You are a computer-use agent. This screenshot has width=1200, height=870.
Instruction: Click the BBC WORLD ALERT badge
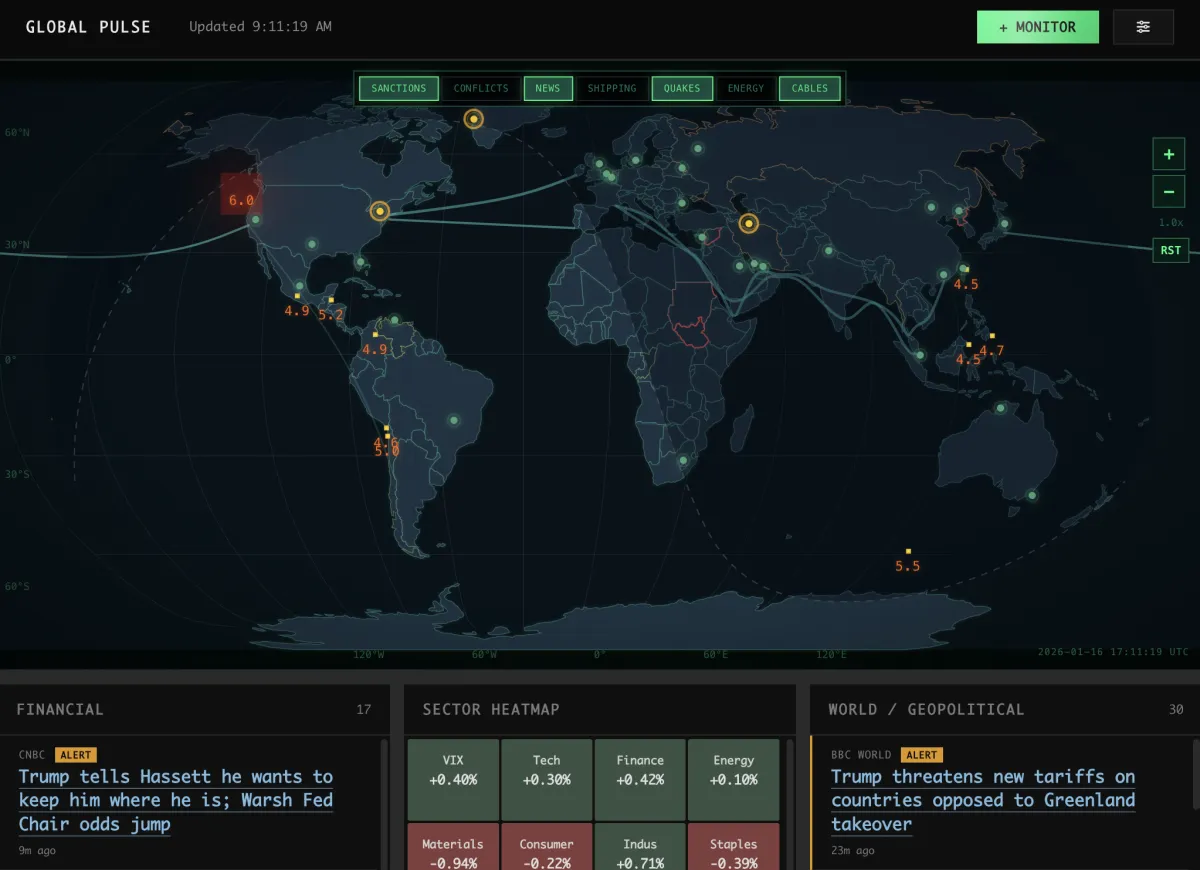[921, 755]
